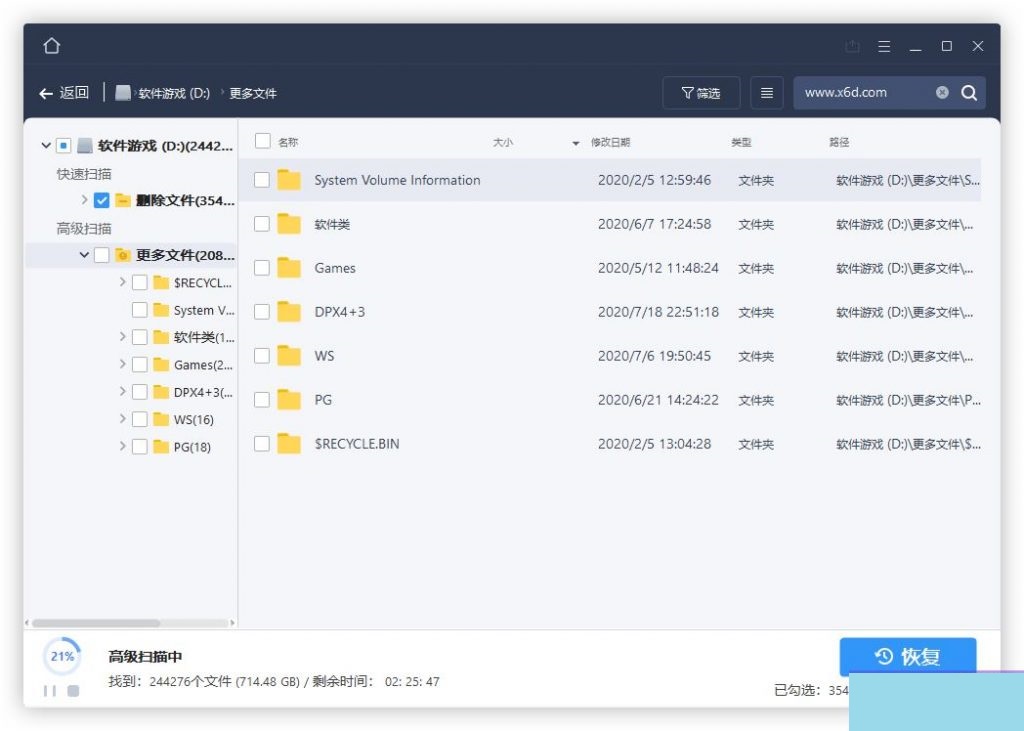The width and height of the screenshot is (1024, 731).
Task: Expand the $RECYCL... folder node
Action: pyautogui.click(x=122, y=282)
